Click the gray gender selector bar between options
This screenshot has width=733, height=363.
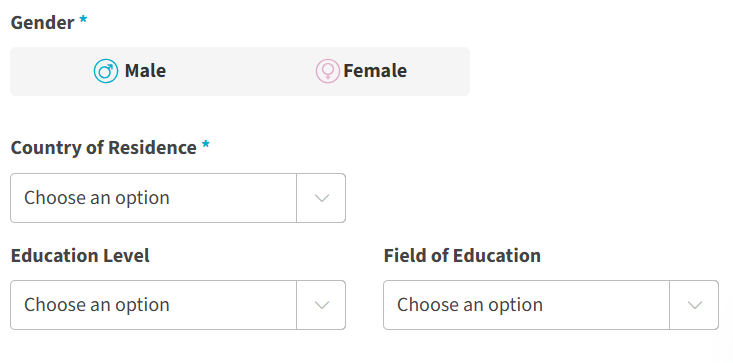click(240, 71)
